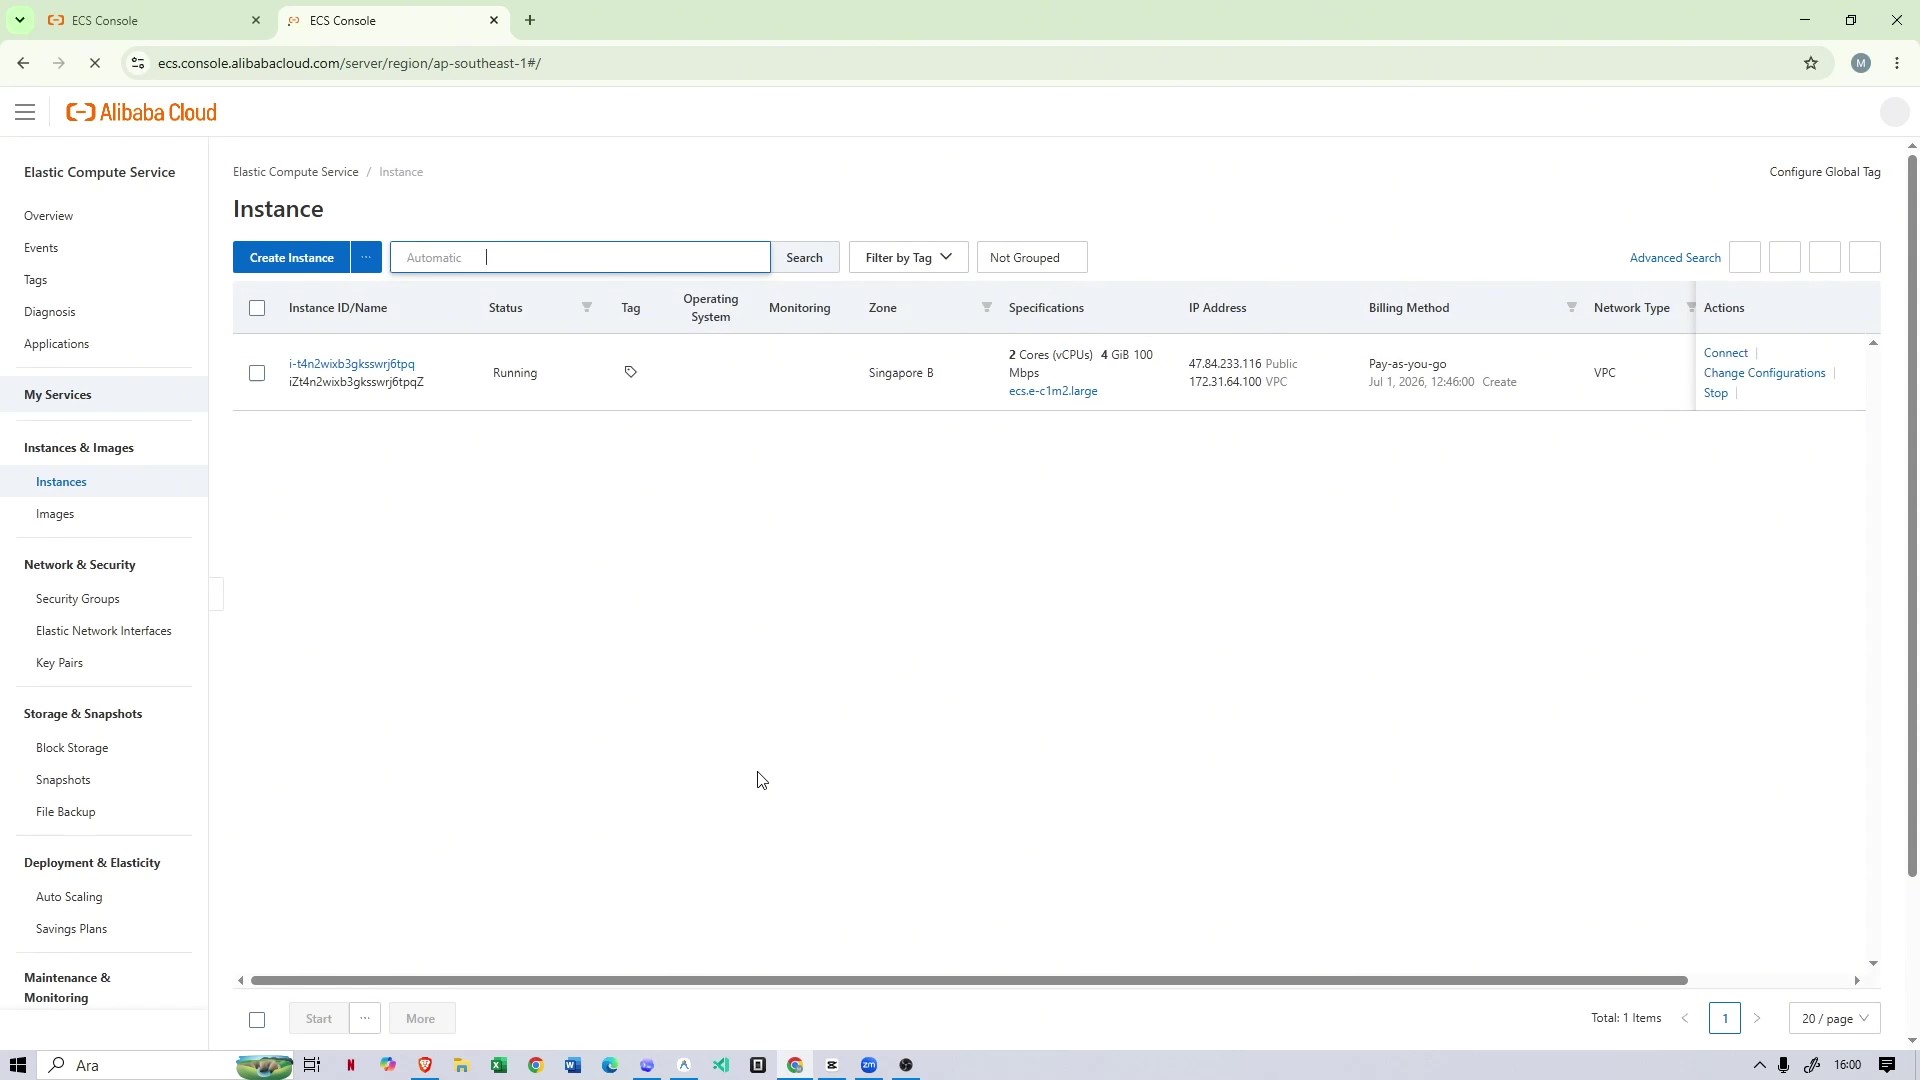This screenshot has width=1920, height=1080.
Task: Select all instances header checkbox
Action: 257,308
